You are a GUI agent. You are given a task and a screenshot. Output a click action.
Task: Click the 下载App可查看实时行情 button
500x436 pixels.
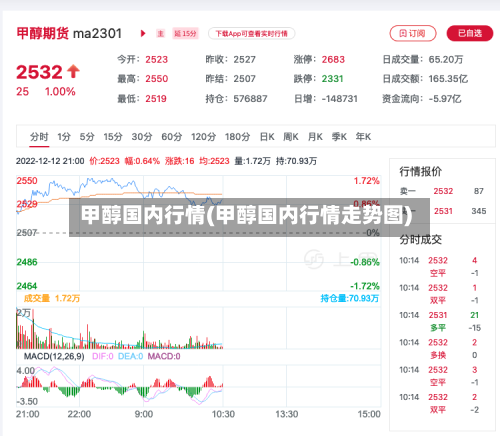pyautogui.click(x=251, y=33)
